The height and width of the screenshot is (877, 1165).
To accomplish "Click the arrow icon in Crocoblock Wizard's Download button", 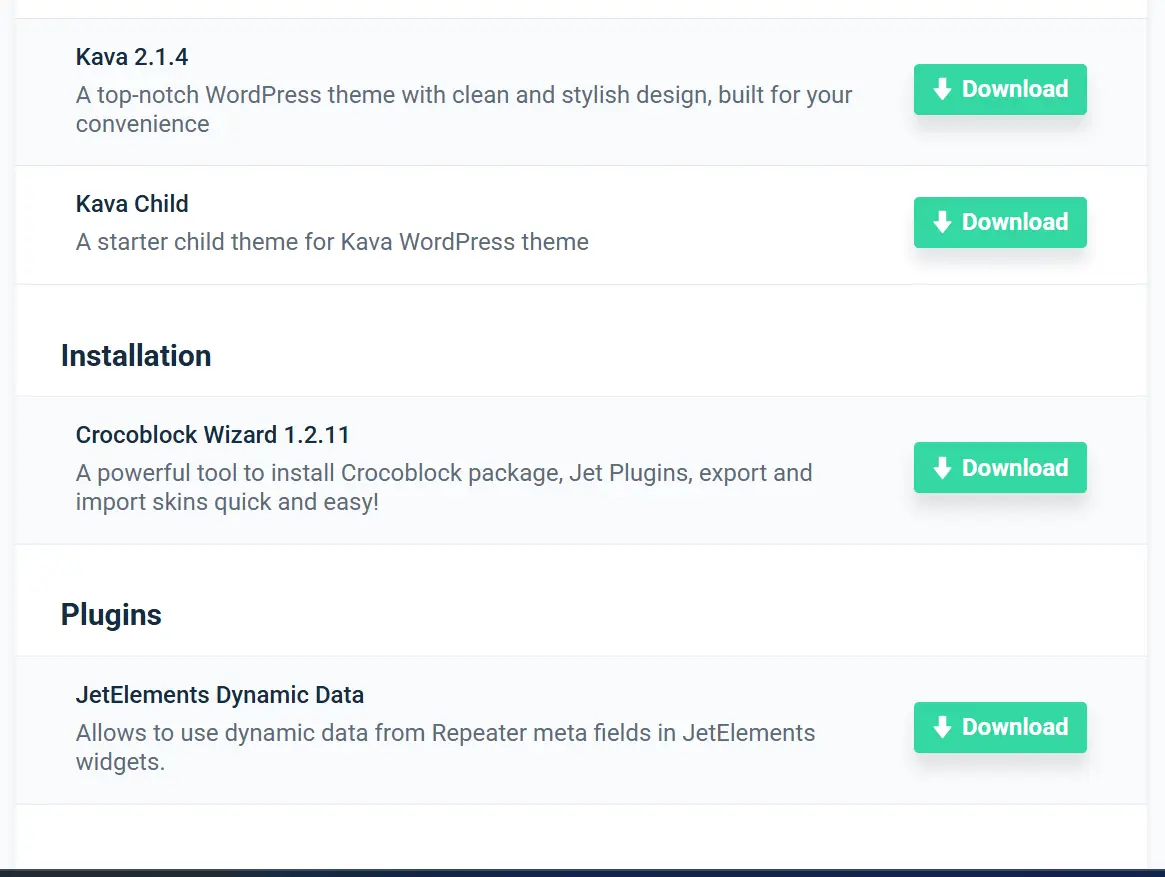I will [x=941, y=468].
